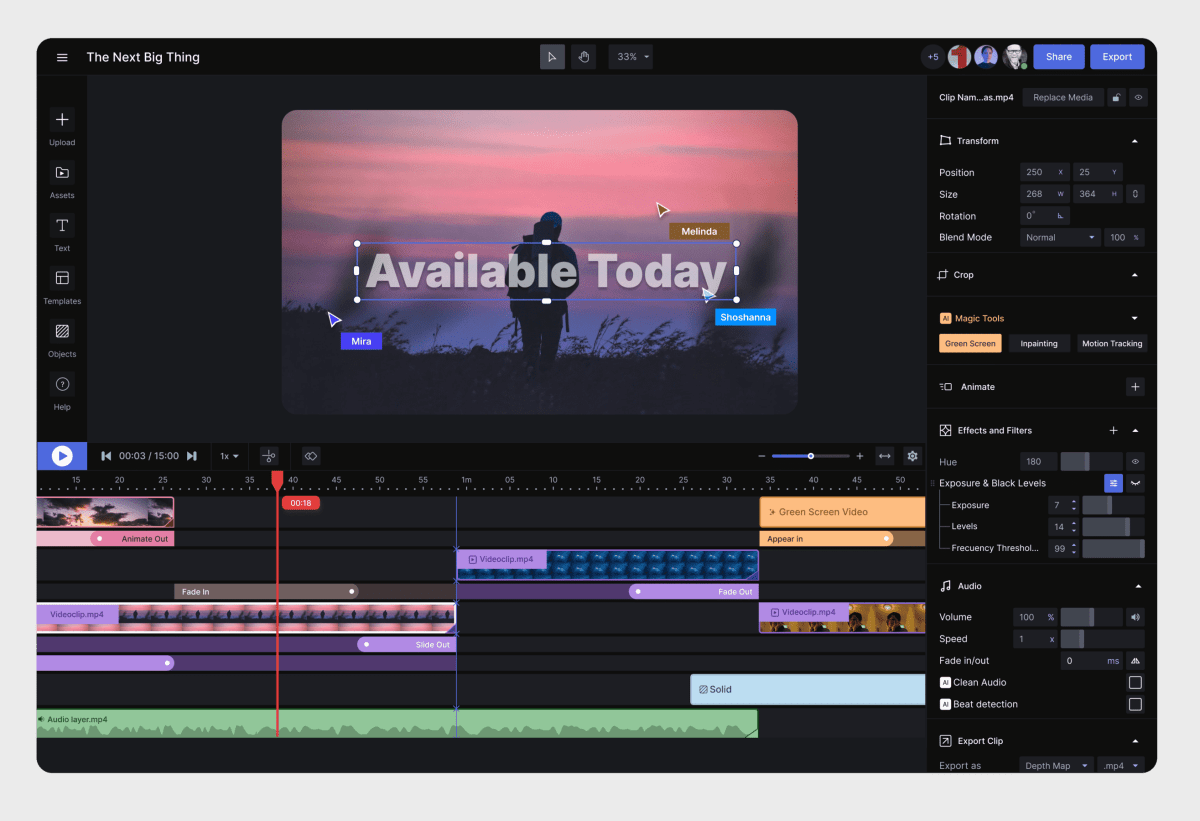The width and height of the screenshot is (1200, 821).
Task: Open the Assets folder
Action: pyautogui.click(x=62, y=173)
